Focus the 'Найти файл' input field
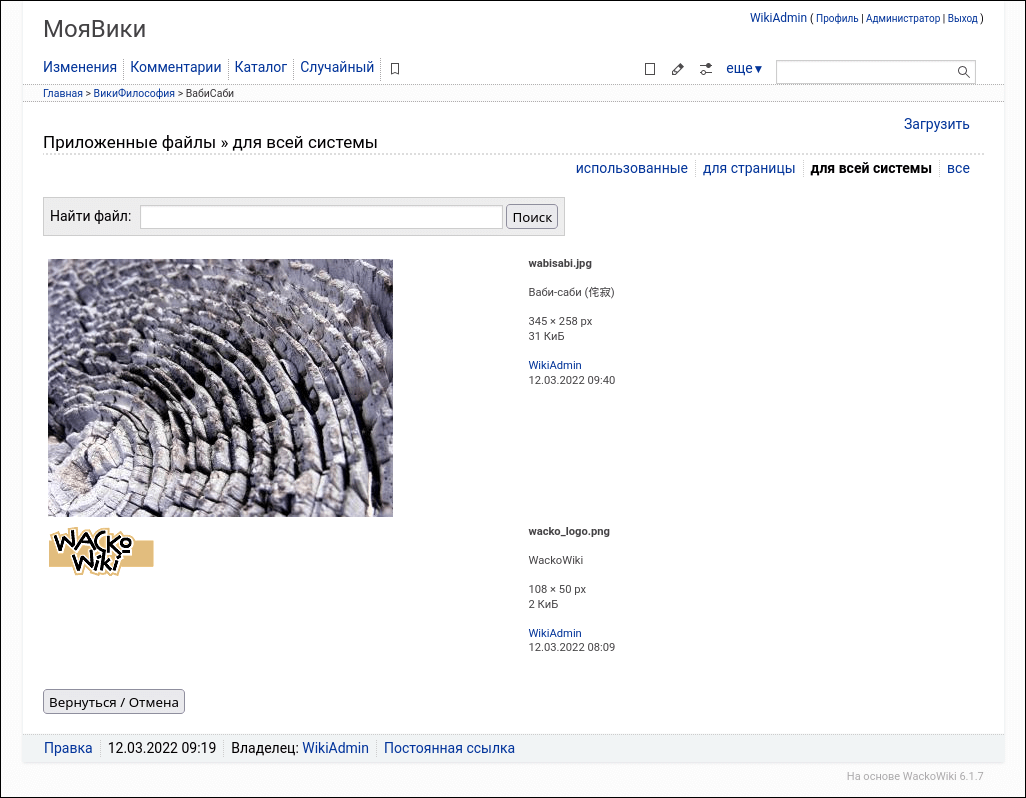The width and height of the screenshot is (1026, 798). click(x=321, y=217)
